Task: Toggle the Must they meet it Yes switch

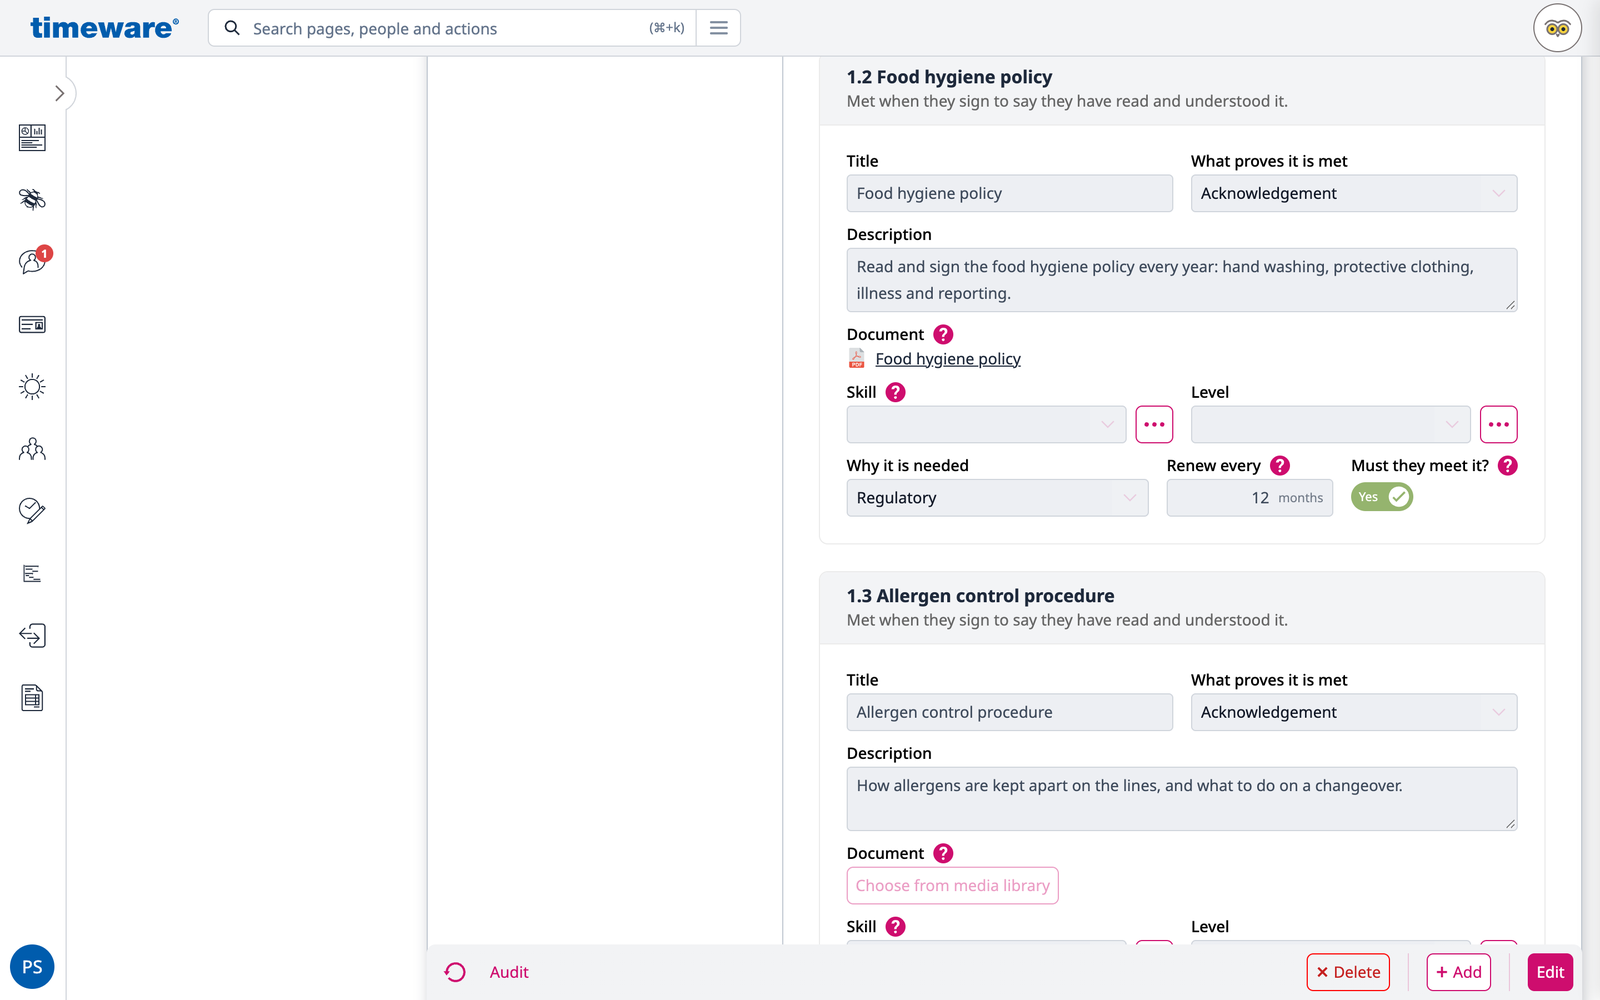Action: pos(1382,497)
